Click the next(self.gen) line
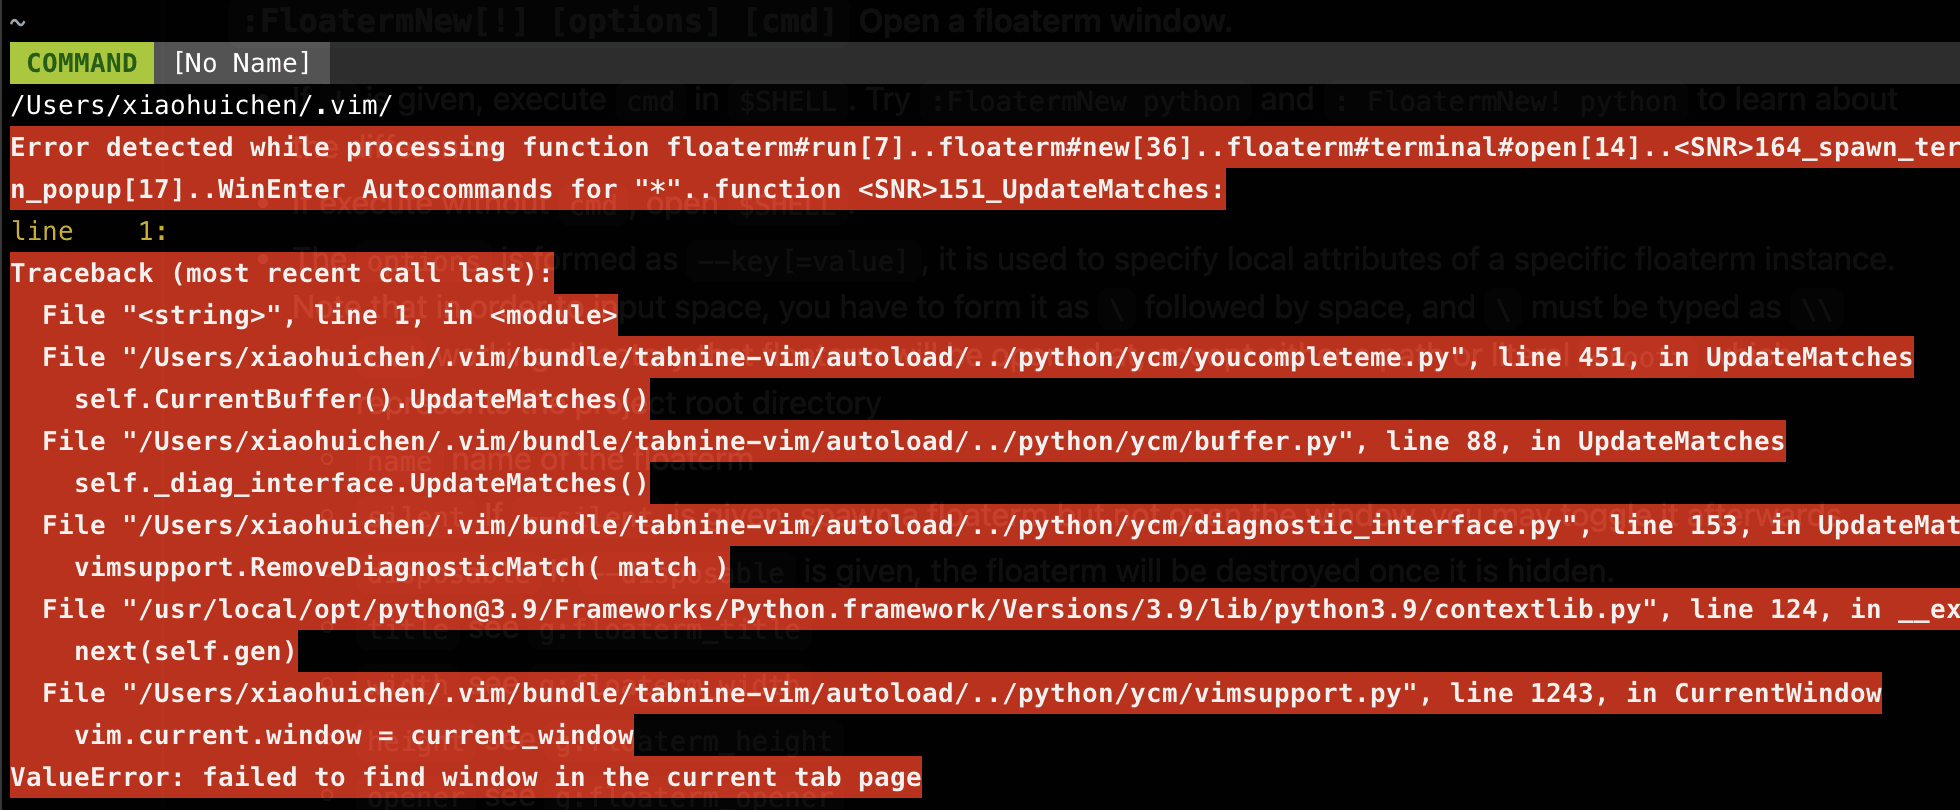The width and height of the screenshot is (1960, 810). [185, 651]
